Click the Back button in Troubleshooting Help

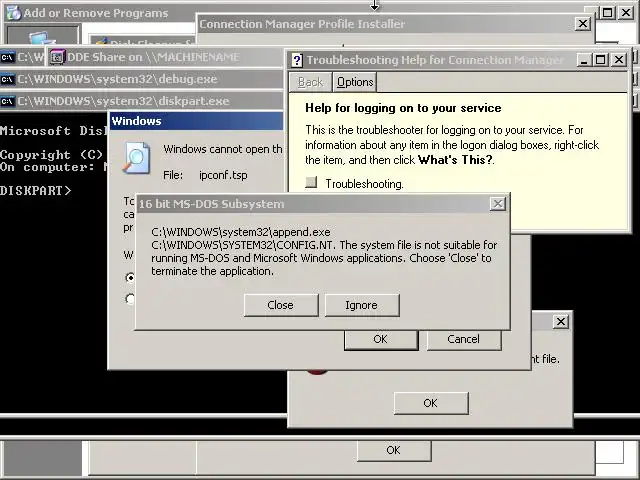(310, 82)
